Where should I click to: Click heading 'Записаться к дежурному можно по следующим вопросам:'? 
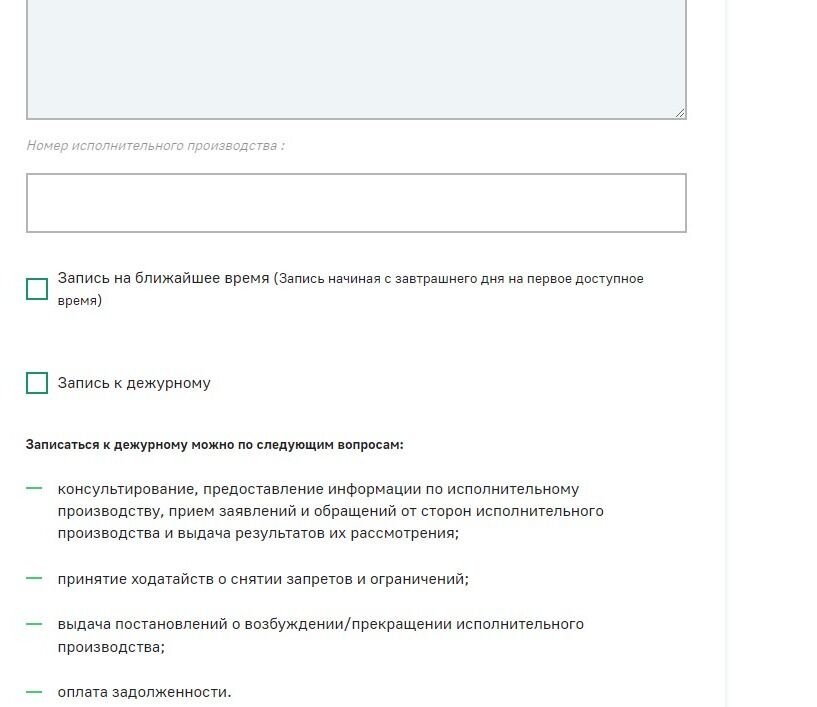(x=215, y=445)
